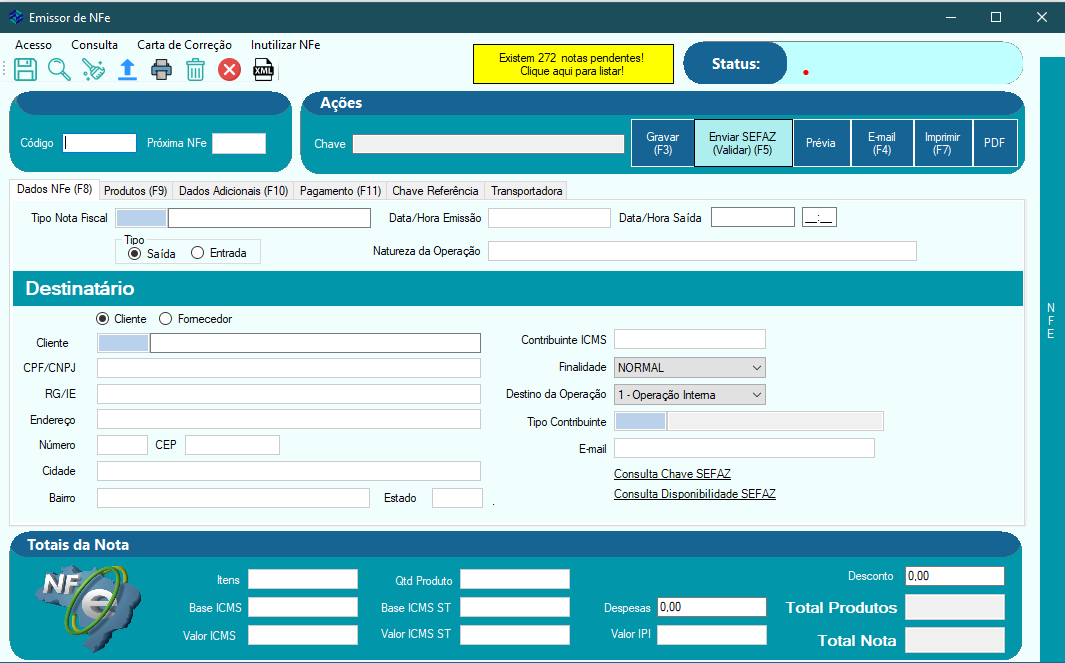Select the Saída radio button
The height and width of the screenshot is (663, 1065).
pos(135,253)
